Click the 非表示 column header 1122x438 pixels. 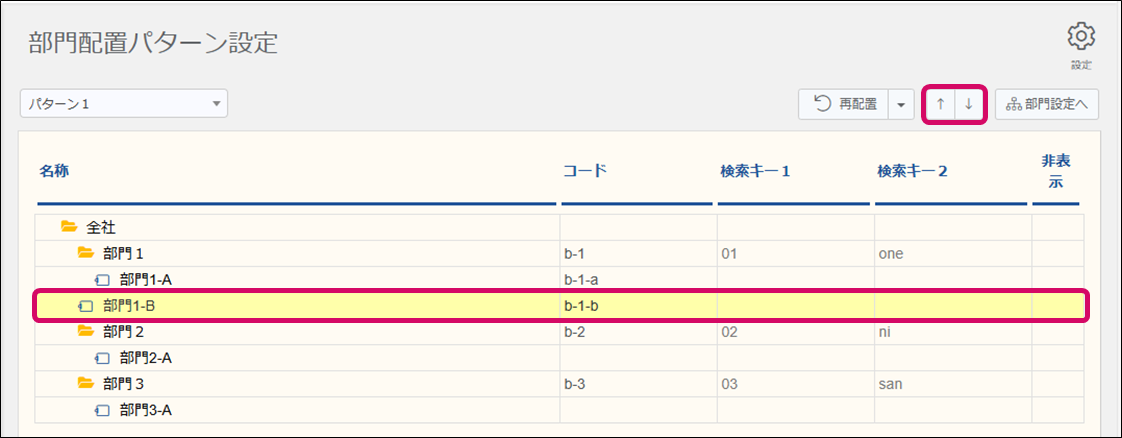(1055, 171)
